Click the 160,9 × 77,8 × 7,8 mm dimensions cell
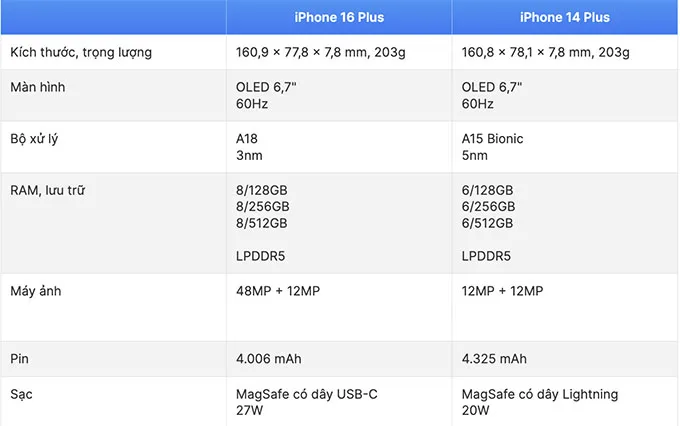The image size is (680, 426). 339,52
